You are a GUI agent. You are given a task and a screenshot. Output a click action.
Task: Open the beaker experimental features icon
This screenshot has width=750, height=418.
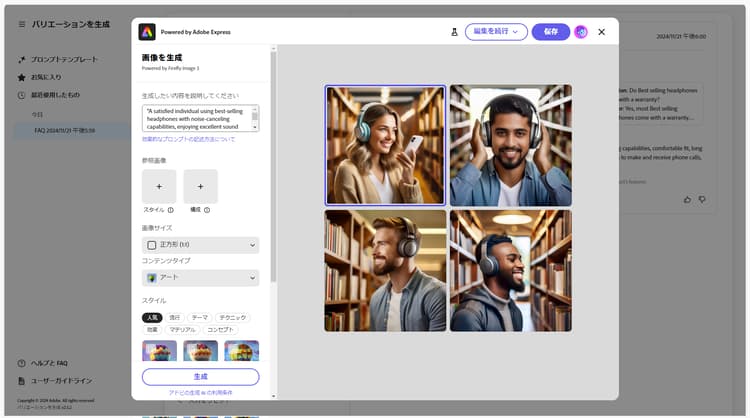click(454, 32)
